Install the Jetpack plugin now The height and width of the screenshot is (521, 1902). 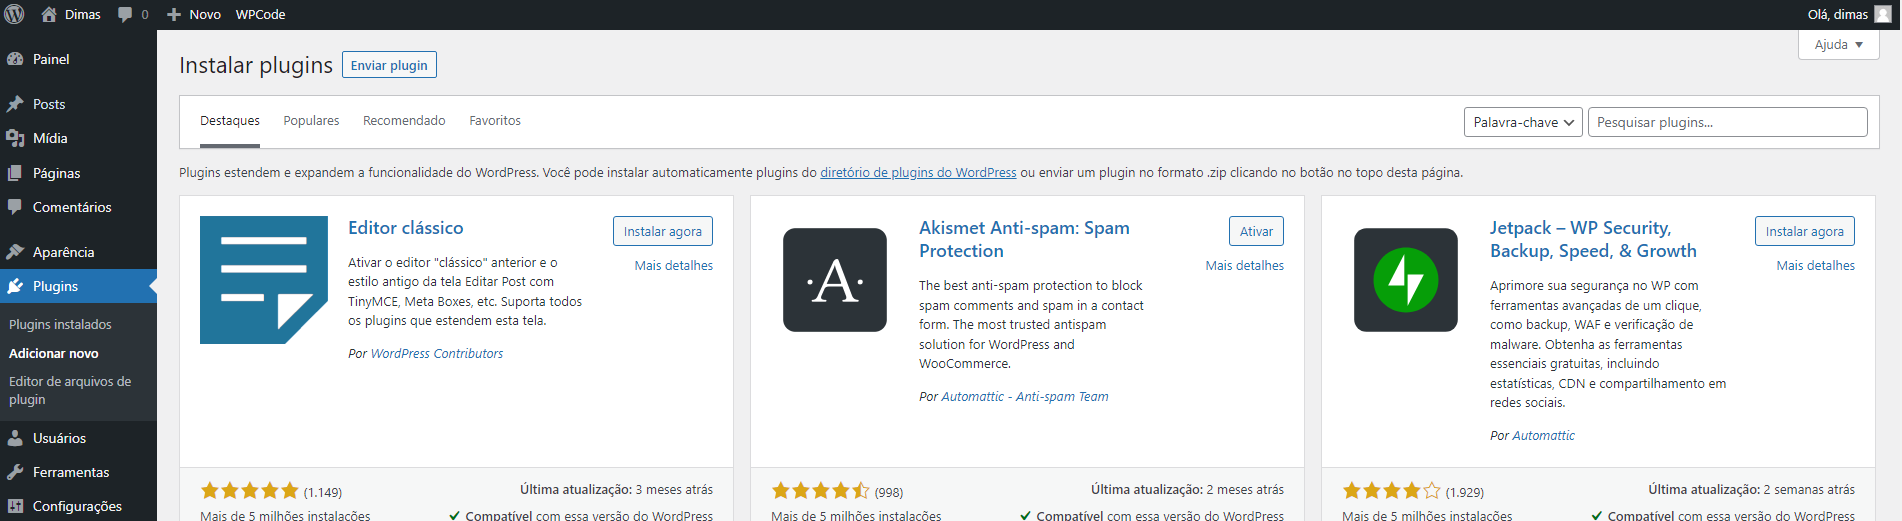[1805, 231]
